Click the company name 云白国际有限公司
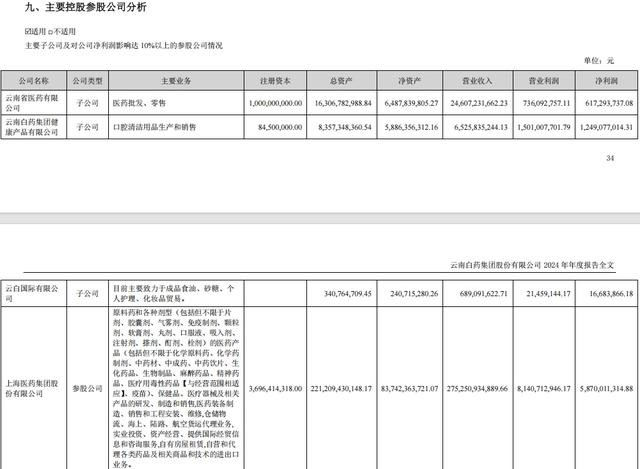Viewport: 640px width, 469px height. coord(32,293)
